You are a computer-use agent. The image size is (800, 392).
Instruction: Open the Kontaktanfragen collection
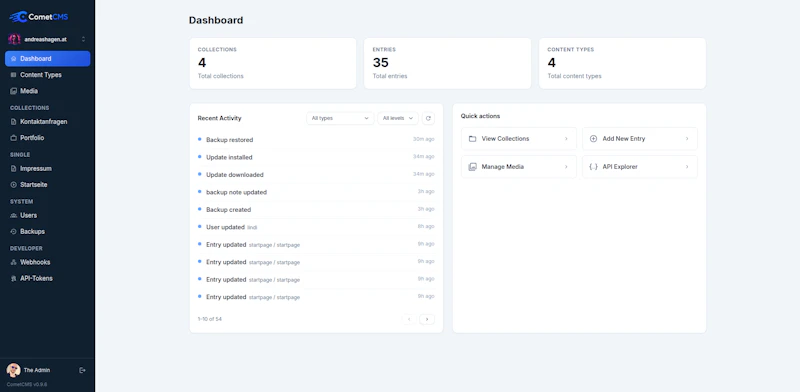click(47, 122)
